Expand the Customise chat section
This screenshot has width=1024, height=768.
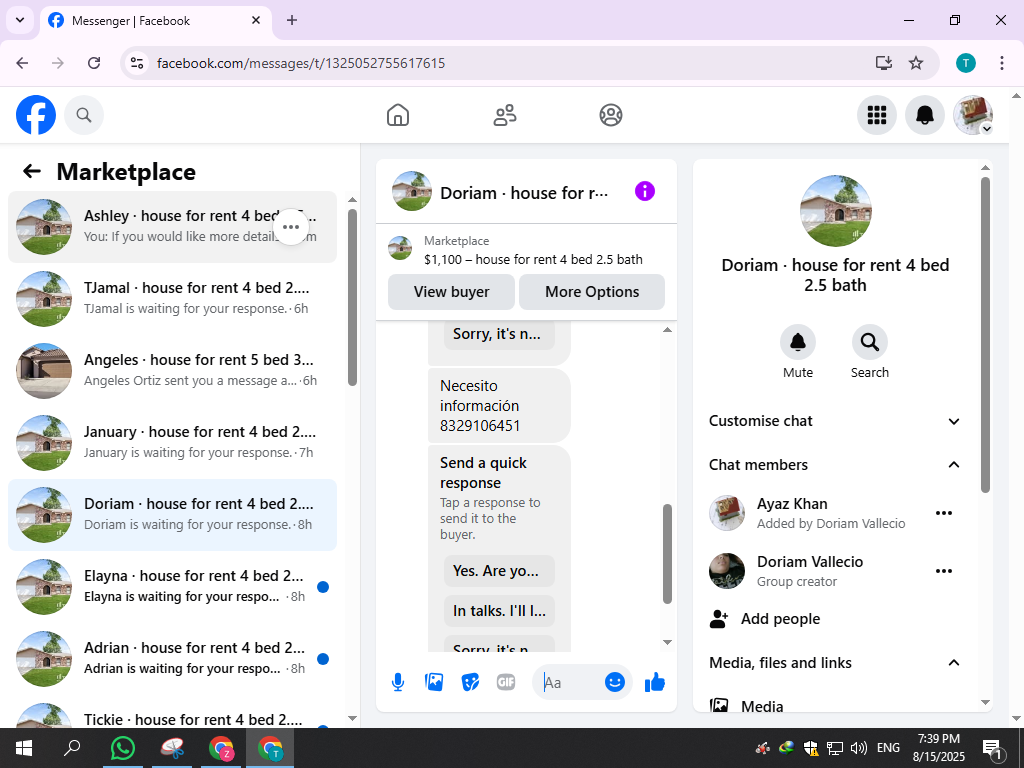click(835, 421)
